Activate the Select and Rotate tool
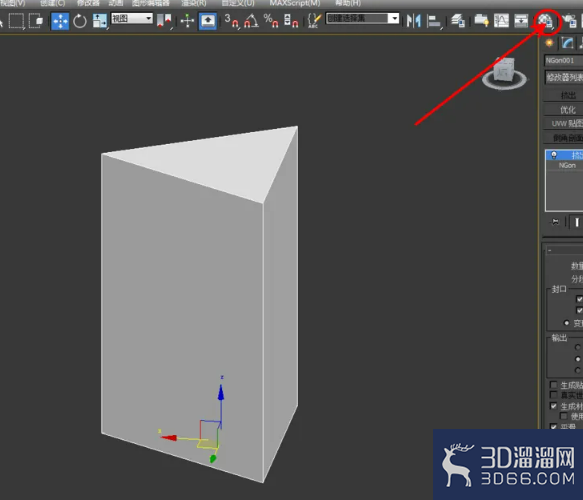 tap(80, 21)
